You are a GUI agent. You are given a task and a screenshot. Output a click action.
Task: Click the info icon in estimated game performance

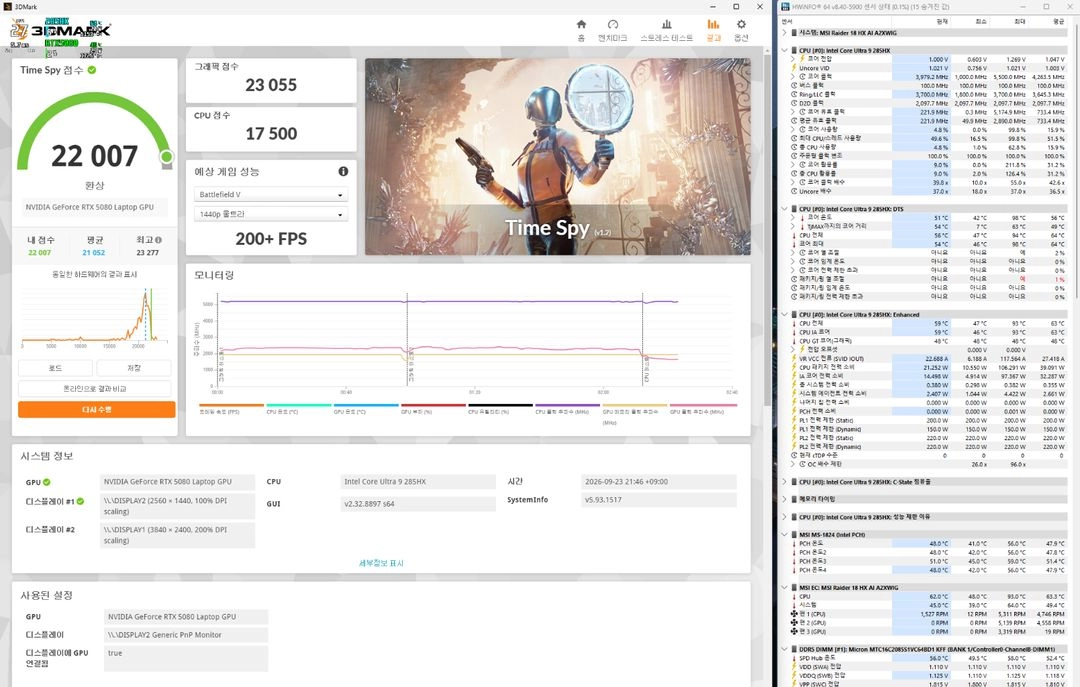point(343,171)
